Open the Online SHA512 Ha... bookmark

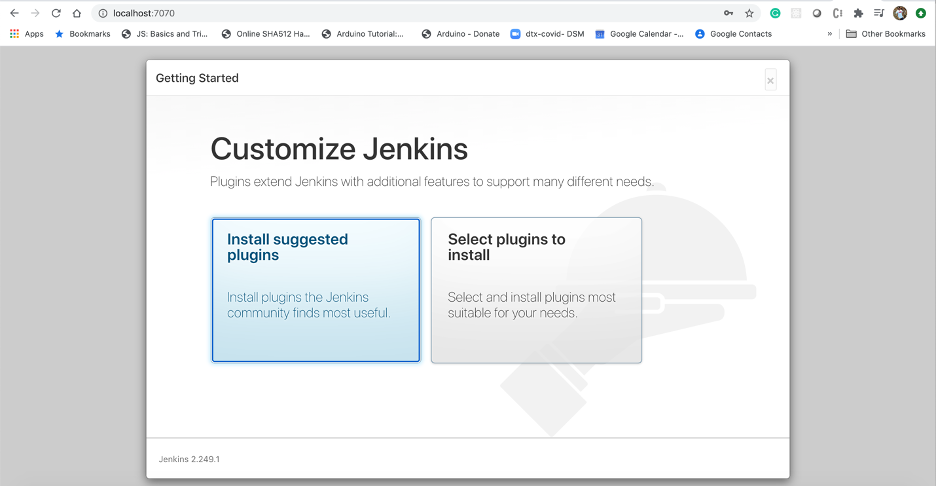pyautogui.click(x=266, y=34)
